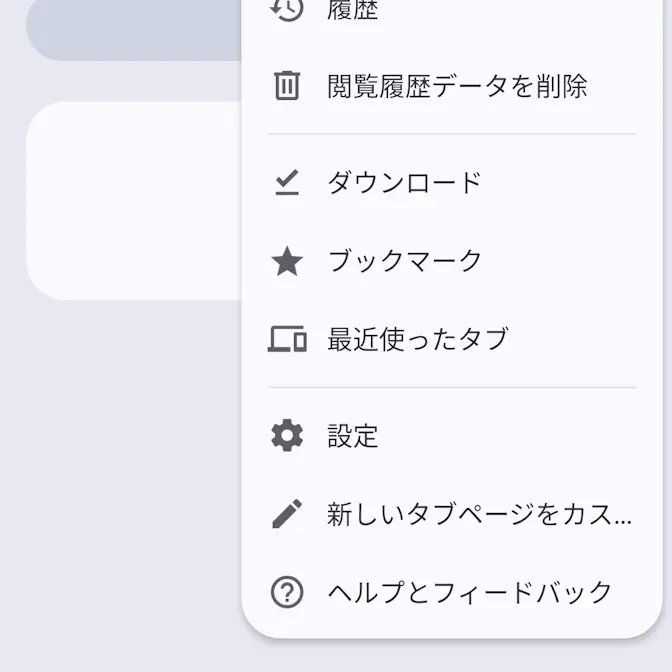Click the help question mark icon

pos(287,592)
